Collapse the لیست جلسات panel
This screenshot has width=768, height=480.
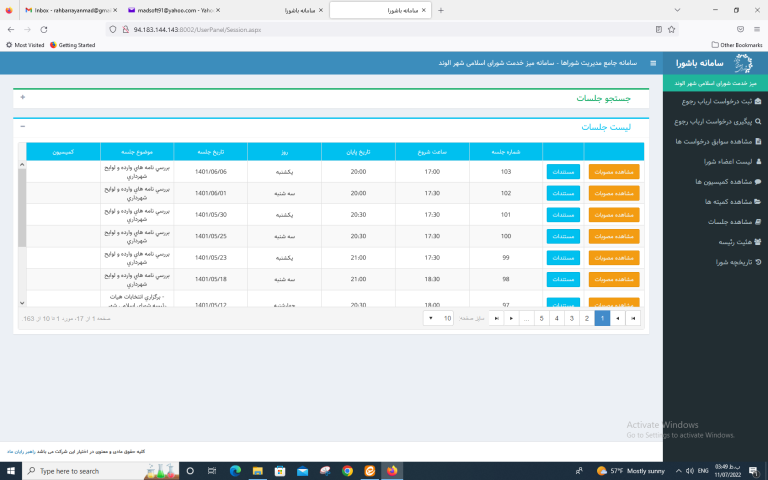[23, 126]
